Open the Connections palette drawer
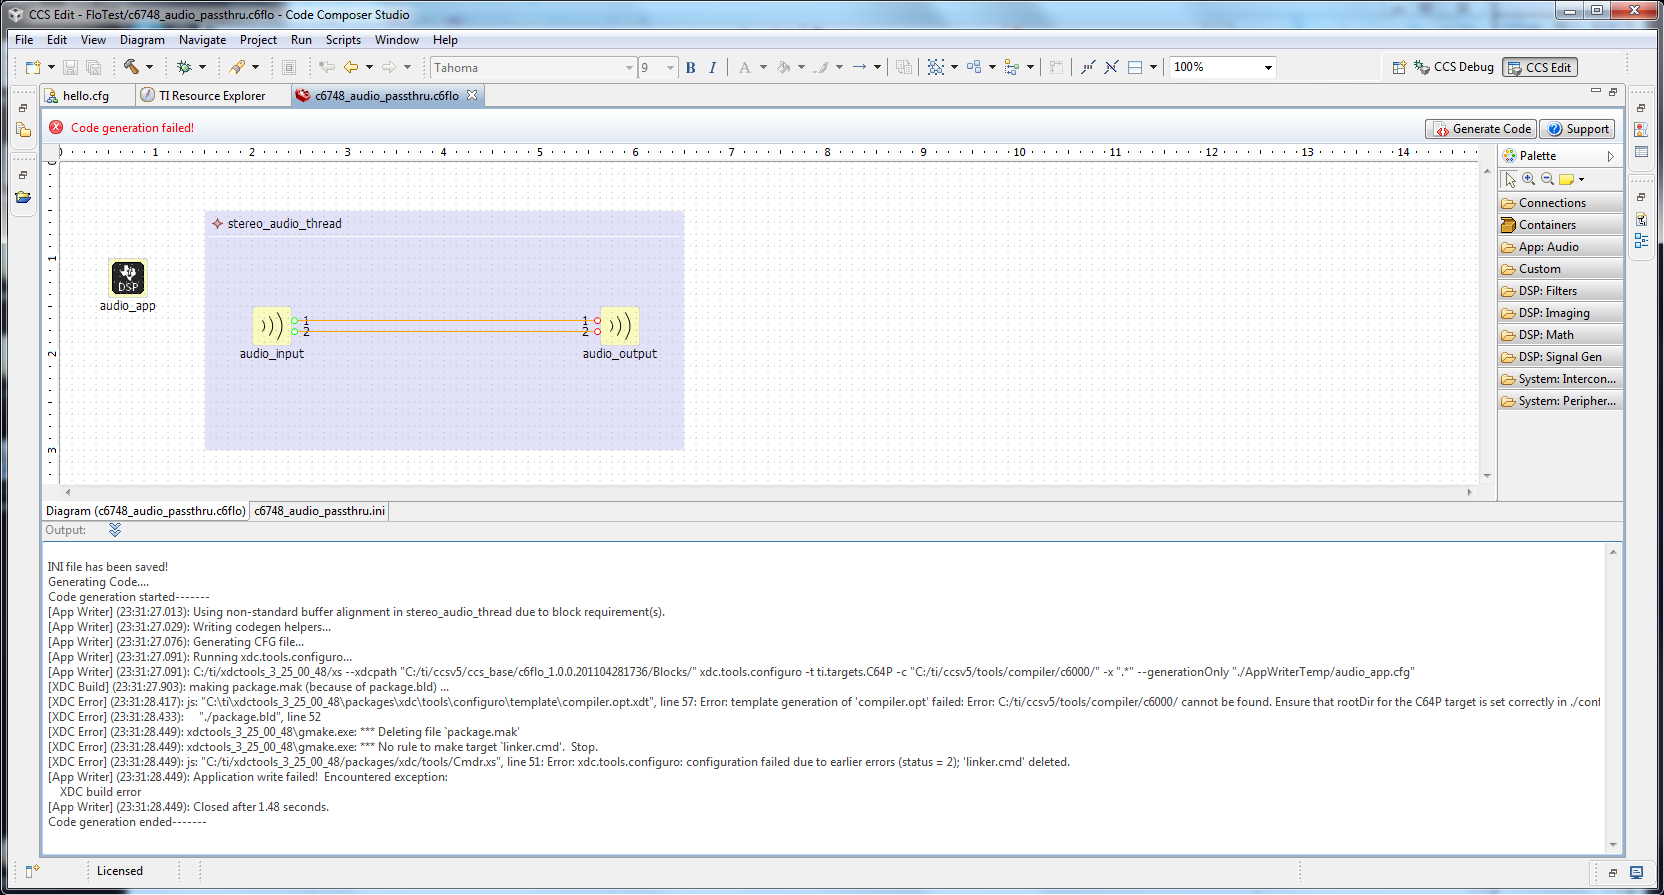 1560,203
